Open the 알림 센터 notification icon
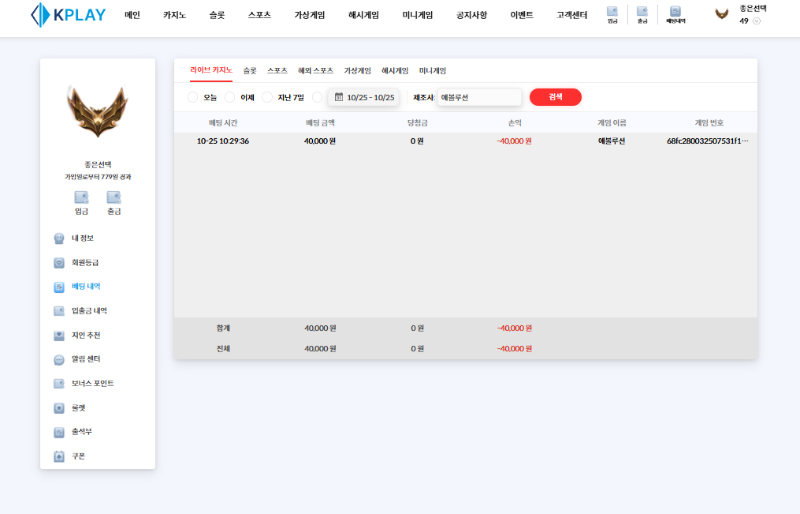This screenshot has height=514, width=800. click(x=60, y=359)
